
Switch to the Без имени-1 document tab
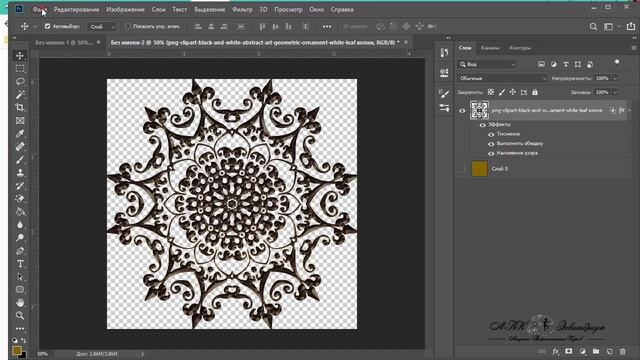click(x=64, y=42)
